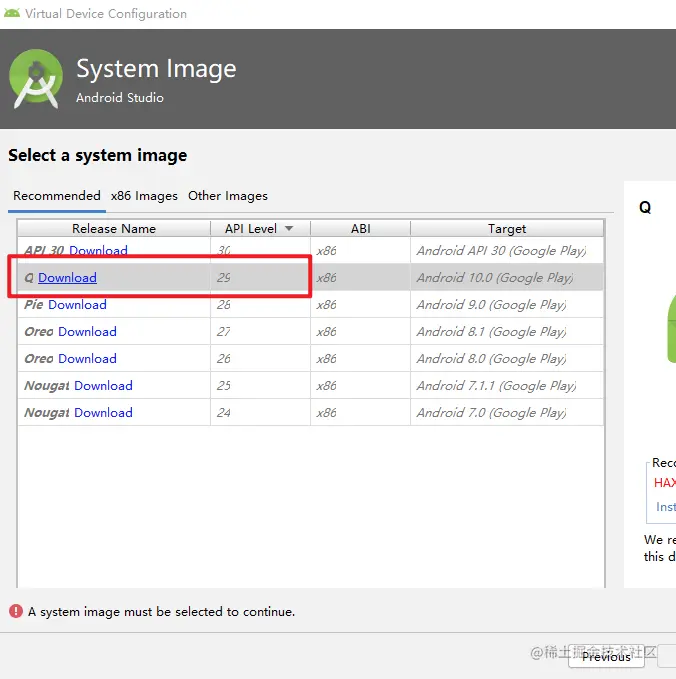Screen dimensions: 676x679
Task: Click the Release Name column header
Action: click(x=114, y=228)
